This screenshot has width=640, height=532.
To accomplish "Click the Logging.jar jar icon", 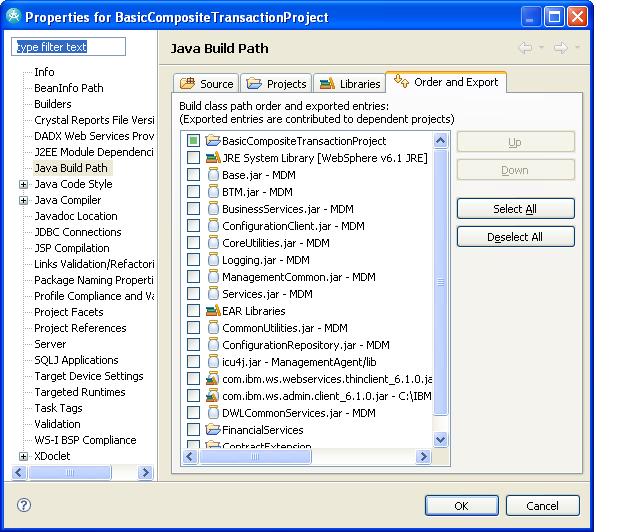I will click(x=213, y=260).
